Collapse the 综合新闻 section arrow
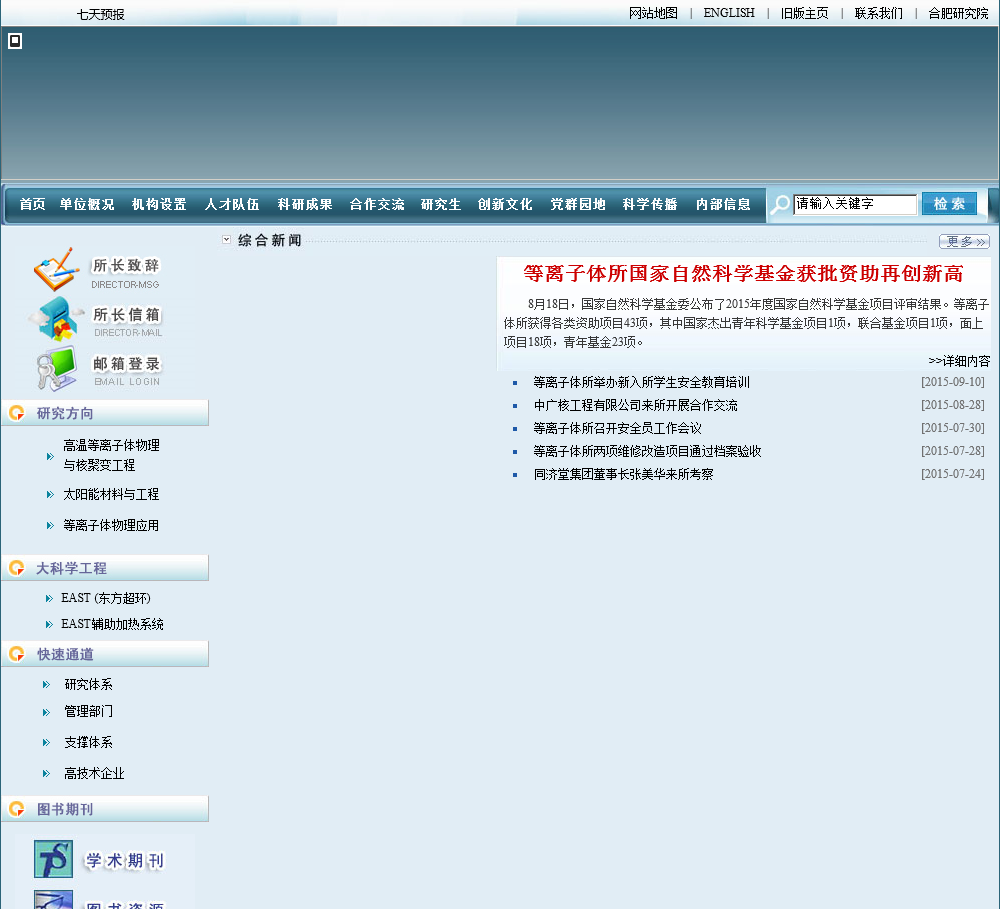Screen dimensions: 1000x909 click(x=226, y=240)
